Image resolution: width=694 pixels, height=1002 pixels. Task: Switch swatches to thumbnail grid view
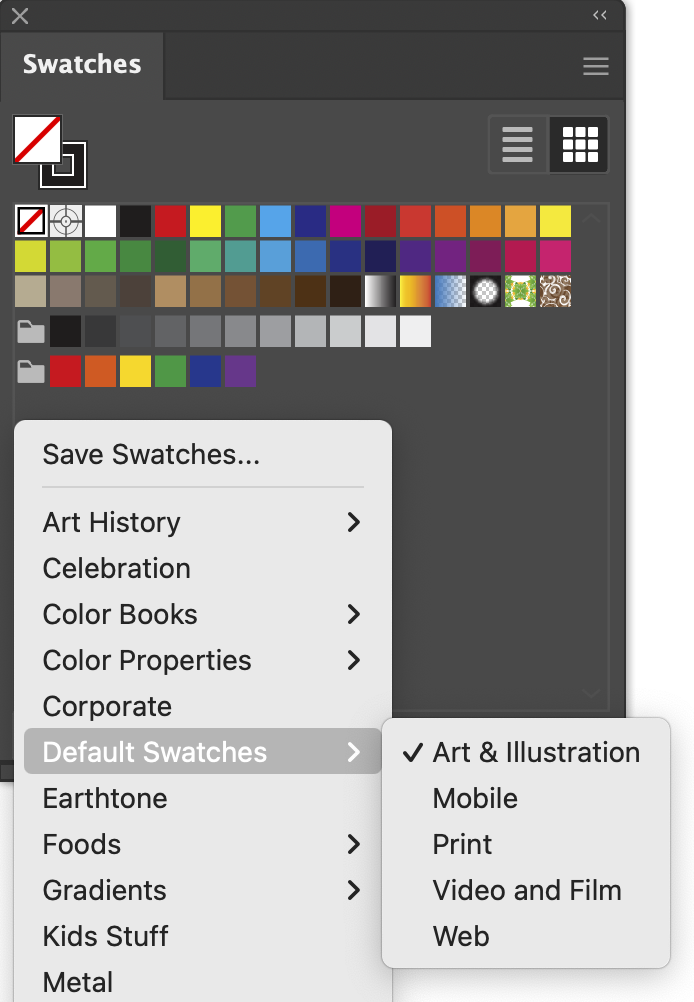click(580, 144)
